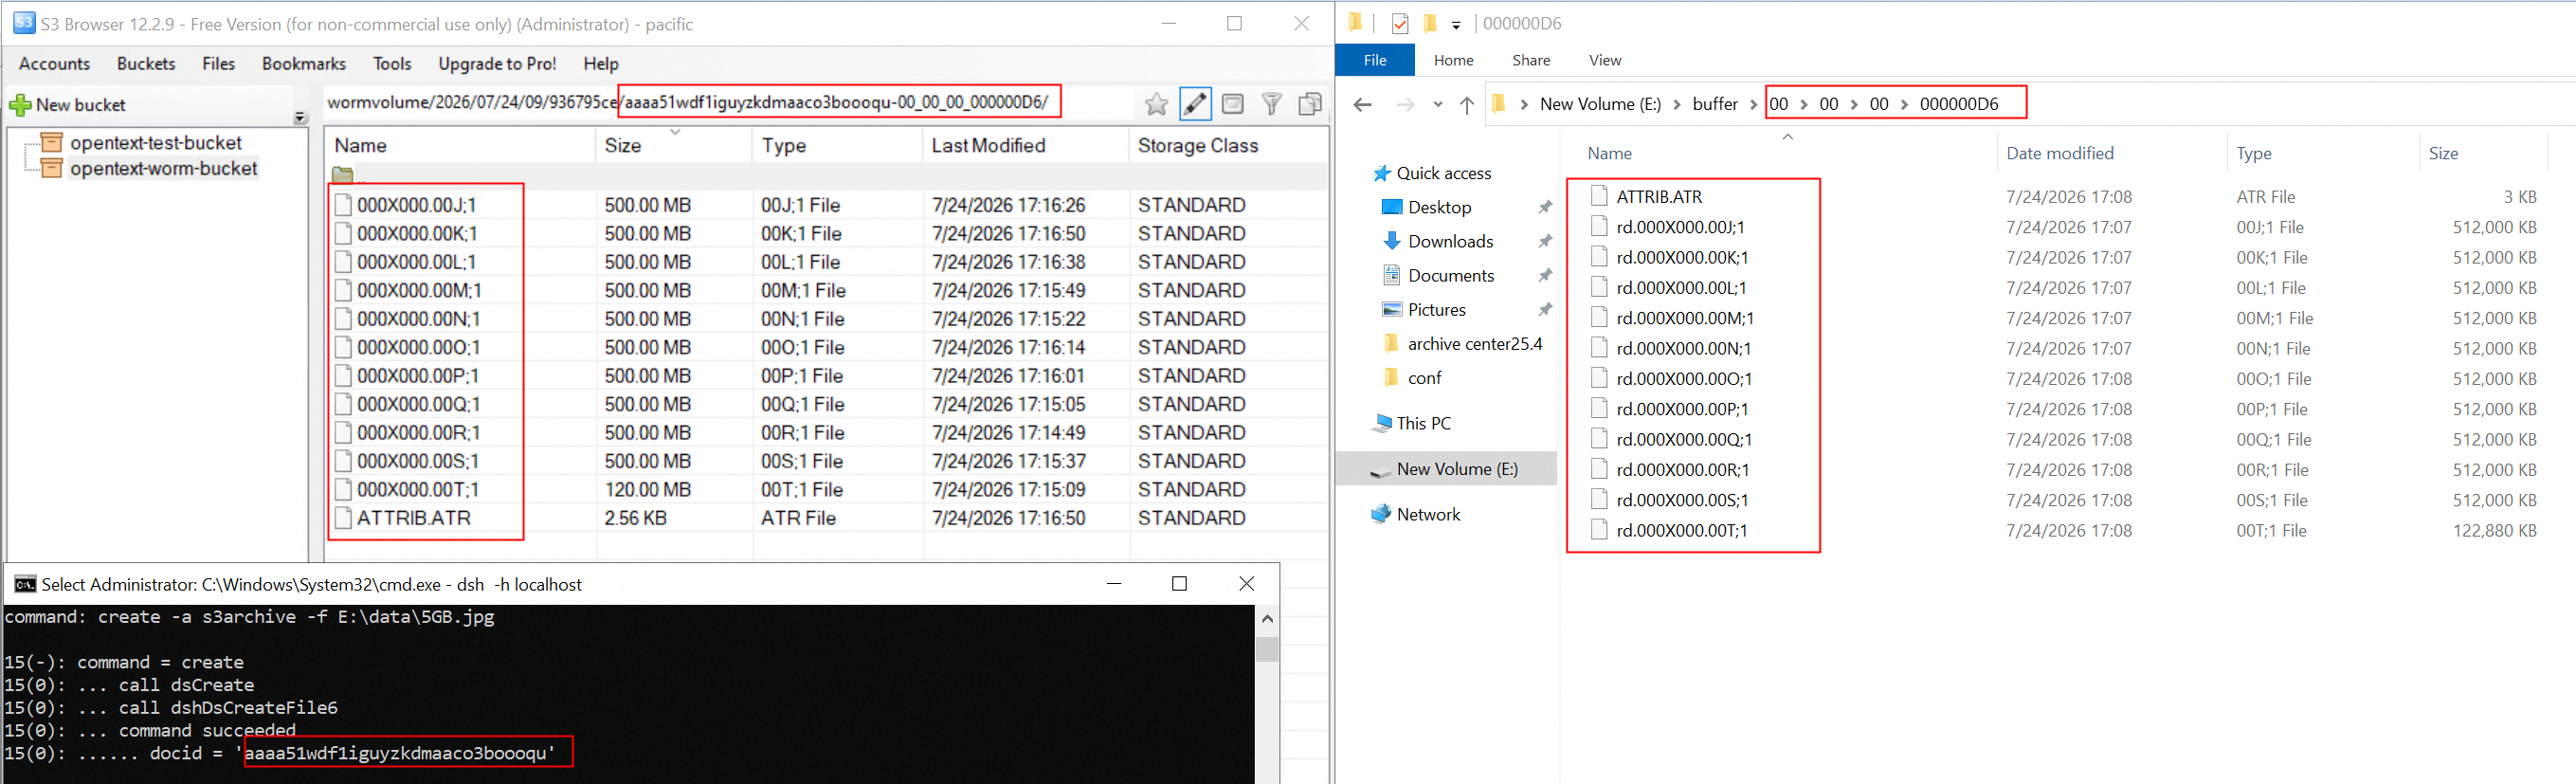Viewport: 2576px width, 784px height.
Task: Select rd.000X000.00T;1 in File Explorer
Action: coord(1681,530)
